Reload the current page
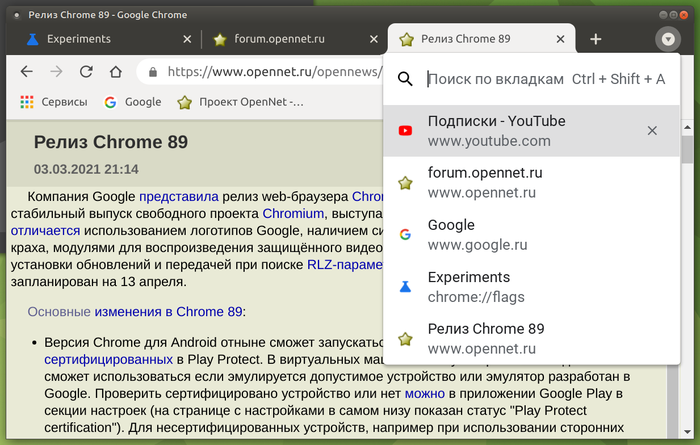Image resolution: width=700 pixels, height=445 pixels. click(x=86, y=71)
